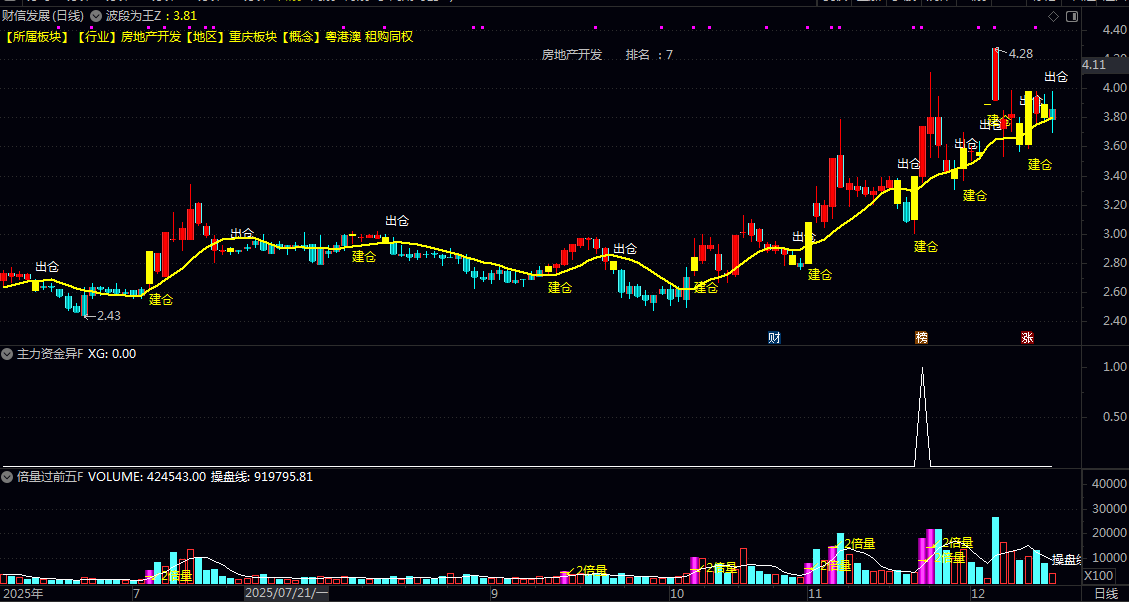
Task: Click the blue 财 event marker
Action: tap(775, 338)
